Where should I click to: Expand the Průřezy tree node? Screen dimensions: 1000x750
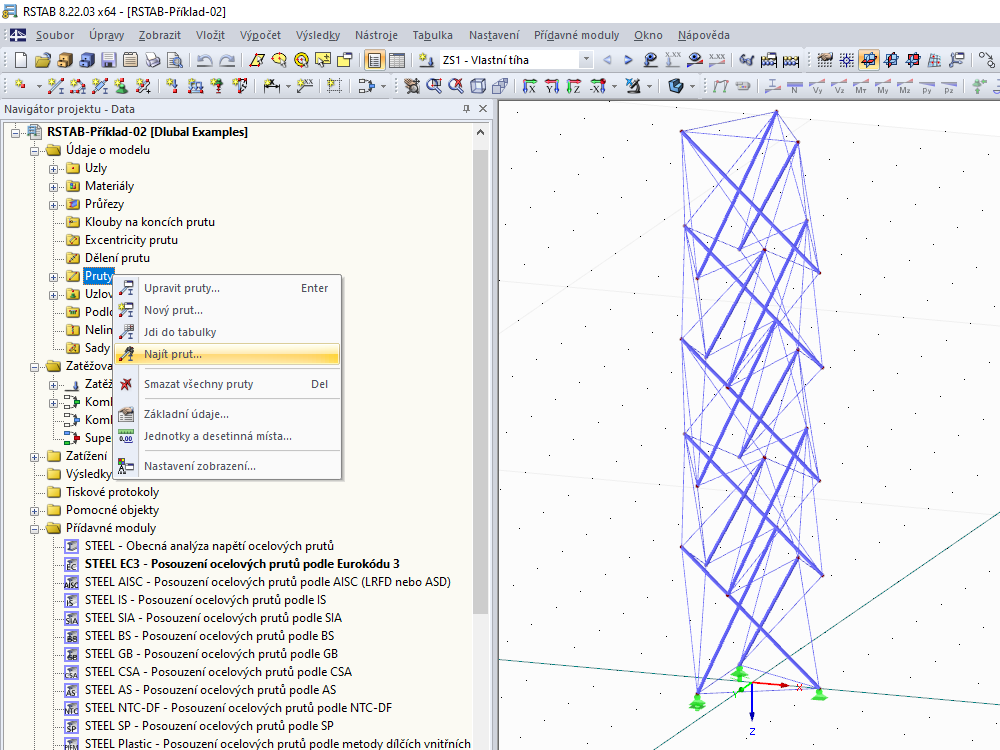coord(54,205)
